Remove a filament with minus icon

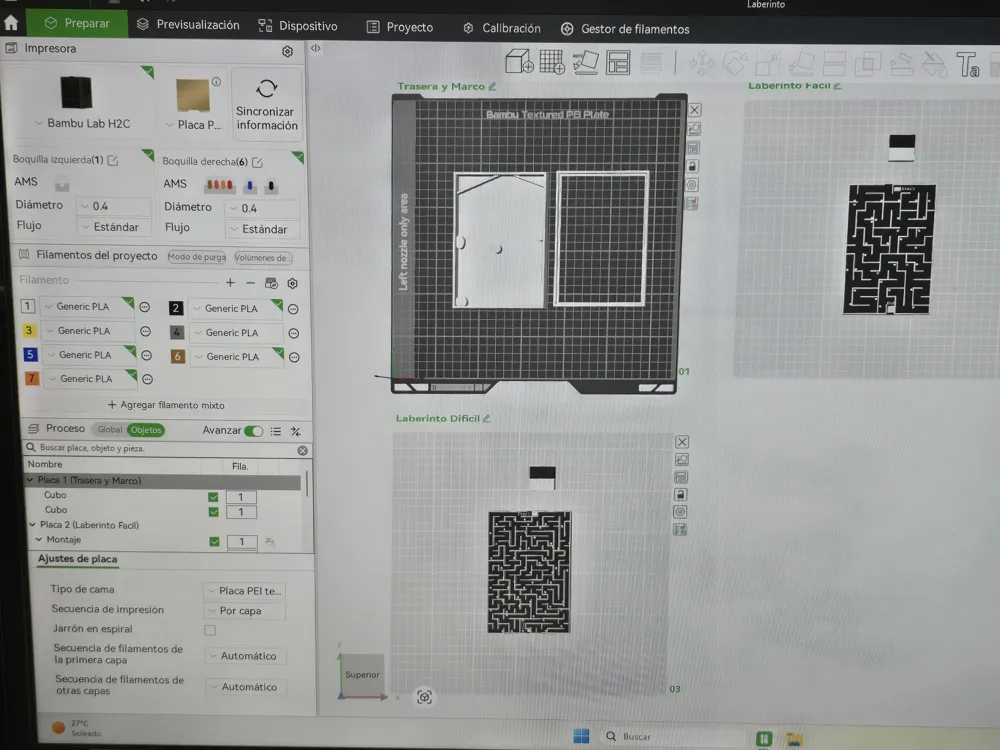251,283
